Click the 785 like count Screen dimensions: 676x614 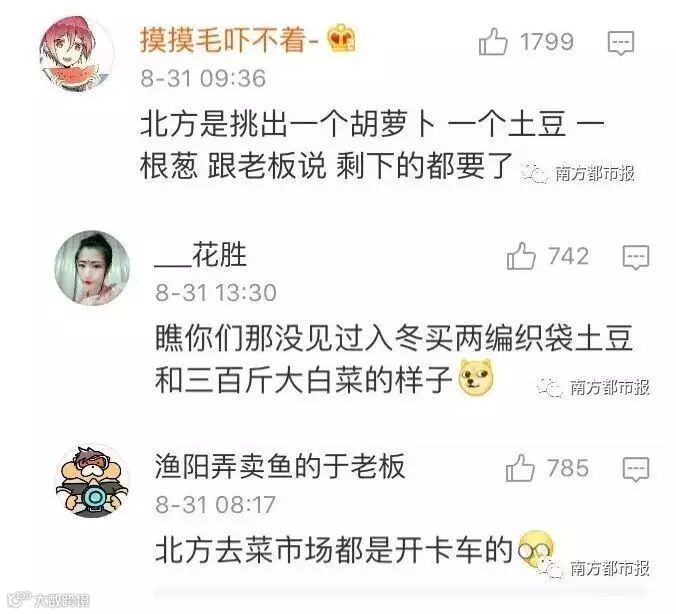[x=568, y=468]
